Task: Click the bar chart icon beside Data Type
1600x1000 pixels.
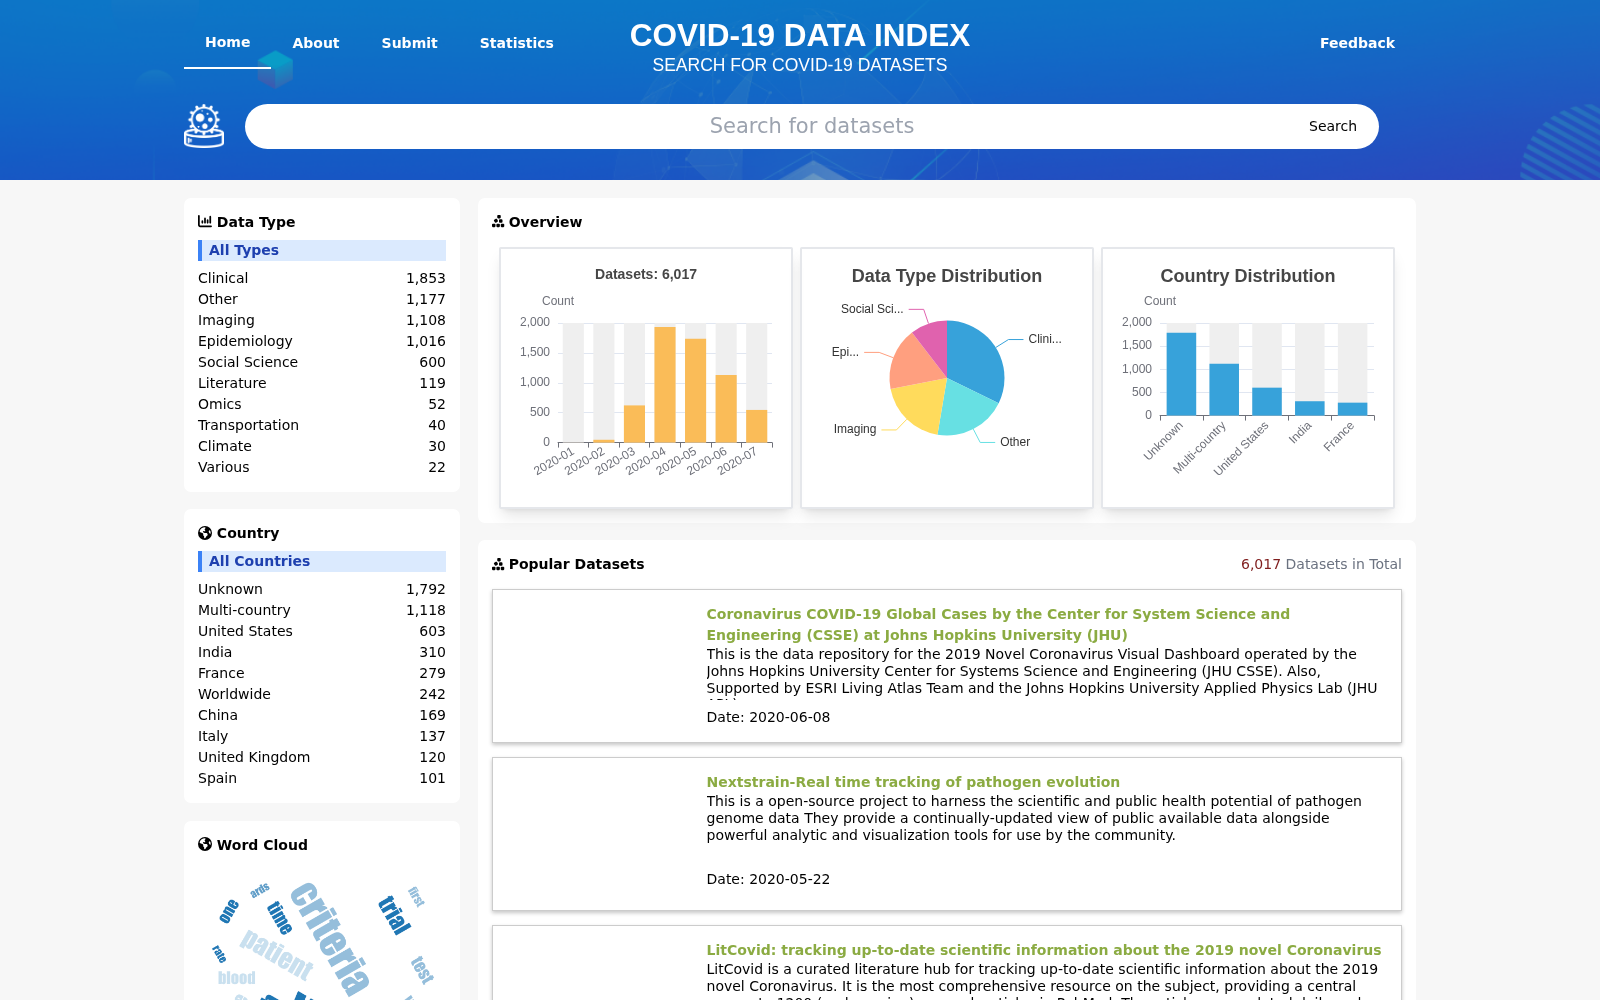Action: pos(205,221)
